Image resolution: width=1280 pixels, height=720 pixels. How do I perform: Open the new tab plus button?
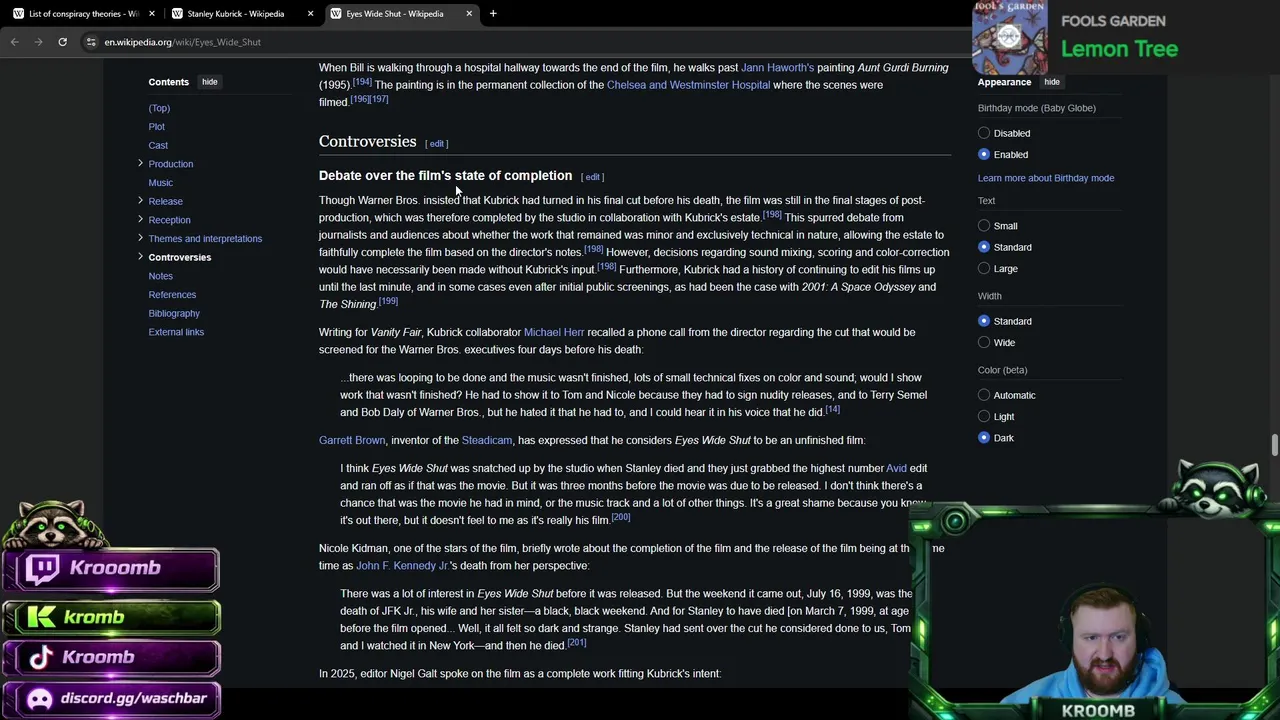[x=493, y=14]
